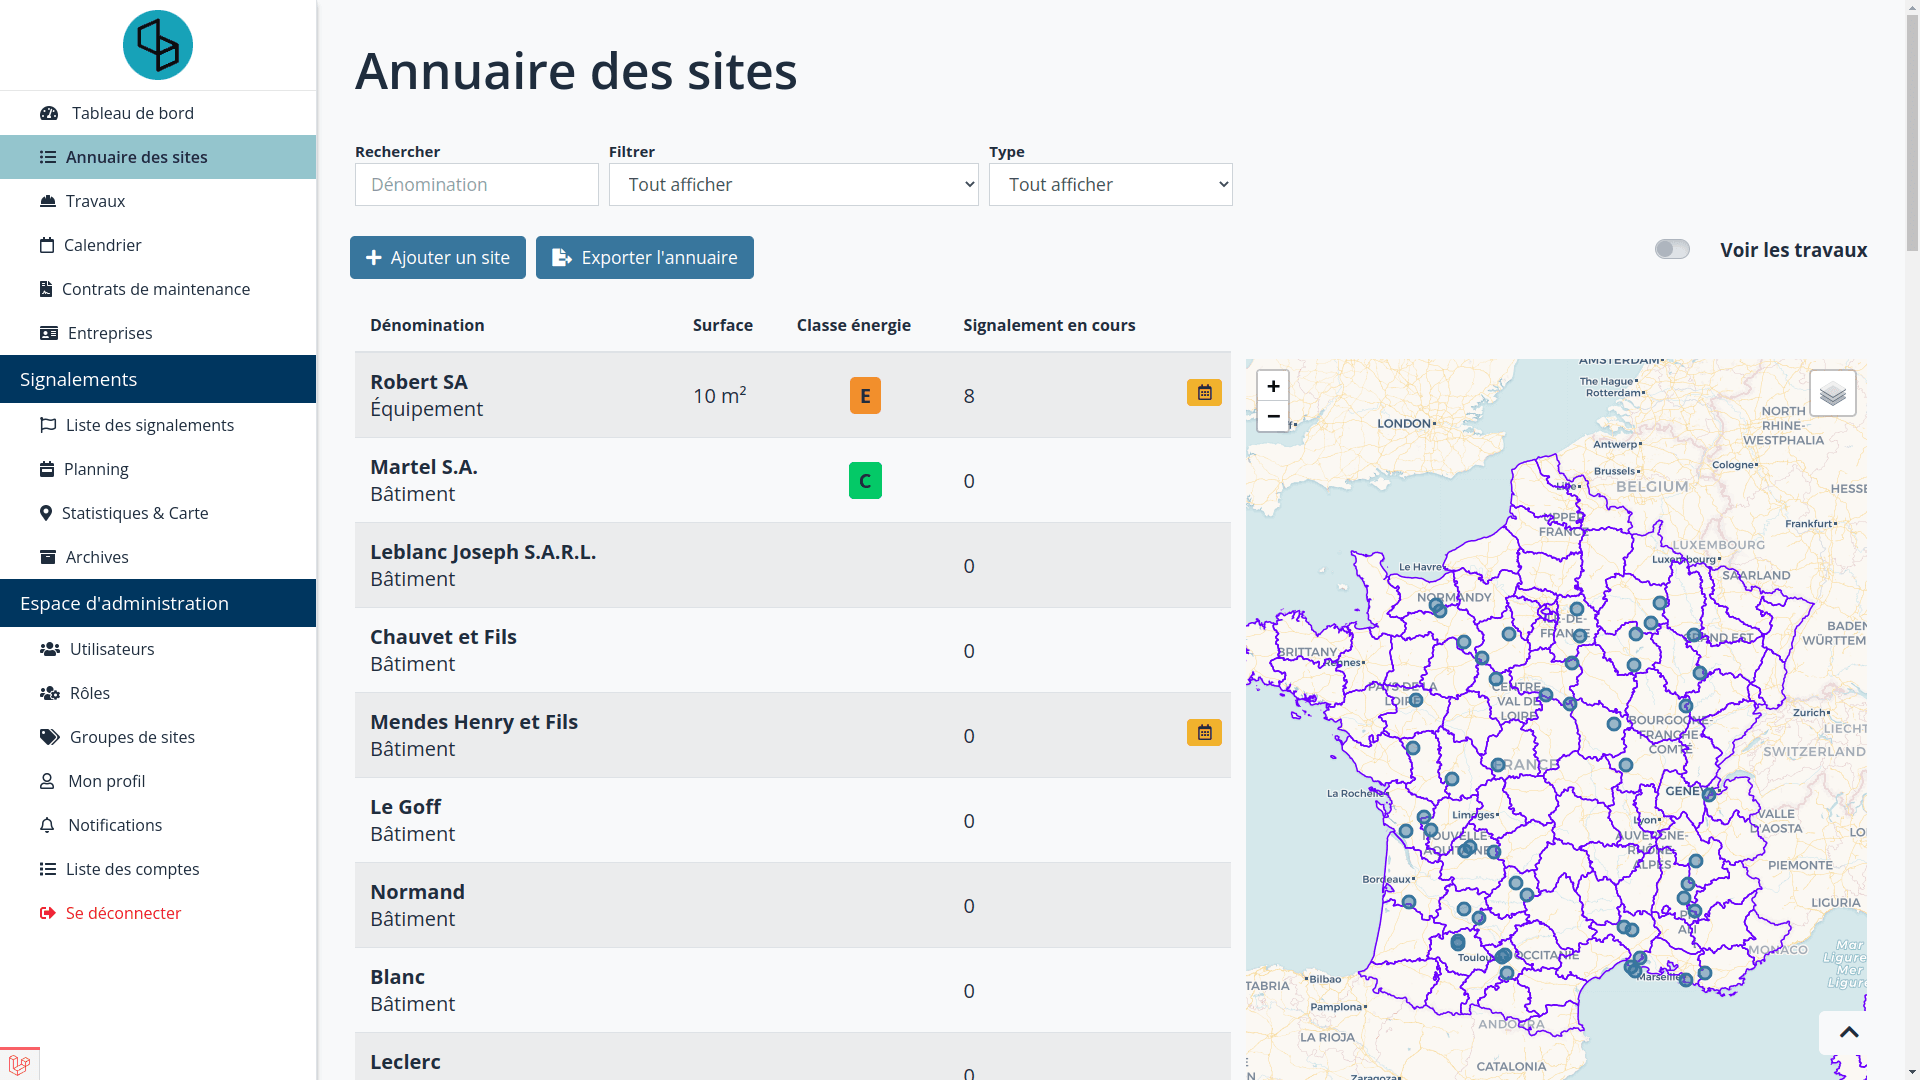This screenshot has width=1920, height=1080.
Task: Open Groupes de sites in sidebar
Action: click(x=132, y=737)
